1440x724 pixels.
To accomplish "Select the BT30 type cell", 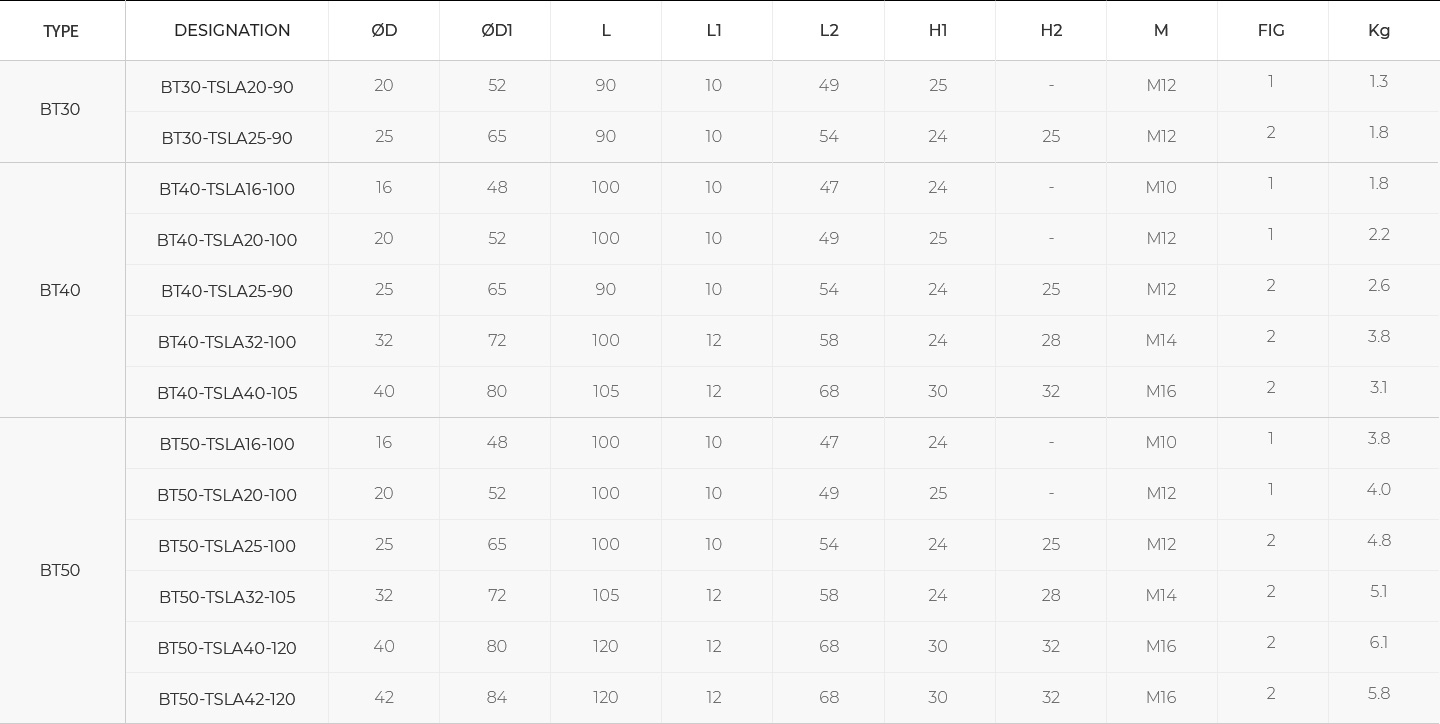I will click(60, 110).
